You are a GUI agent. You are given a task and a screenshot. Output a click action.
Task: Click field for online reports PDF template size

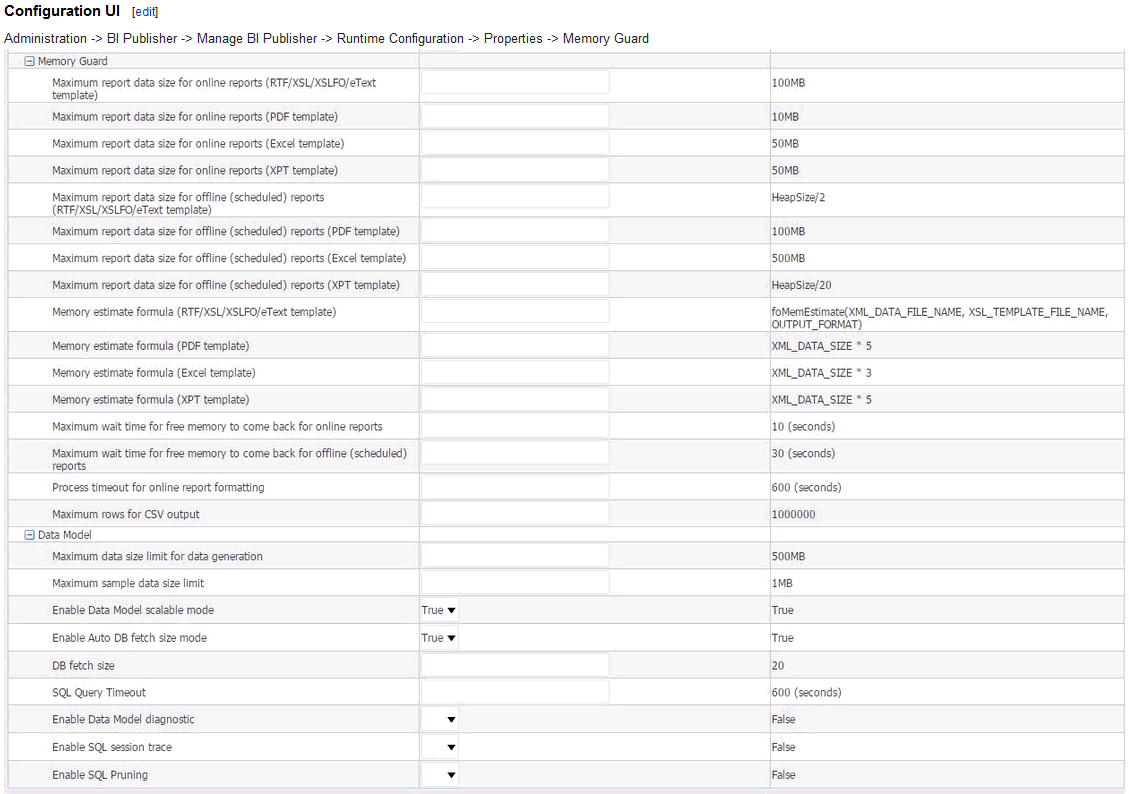click(515, 116)
